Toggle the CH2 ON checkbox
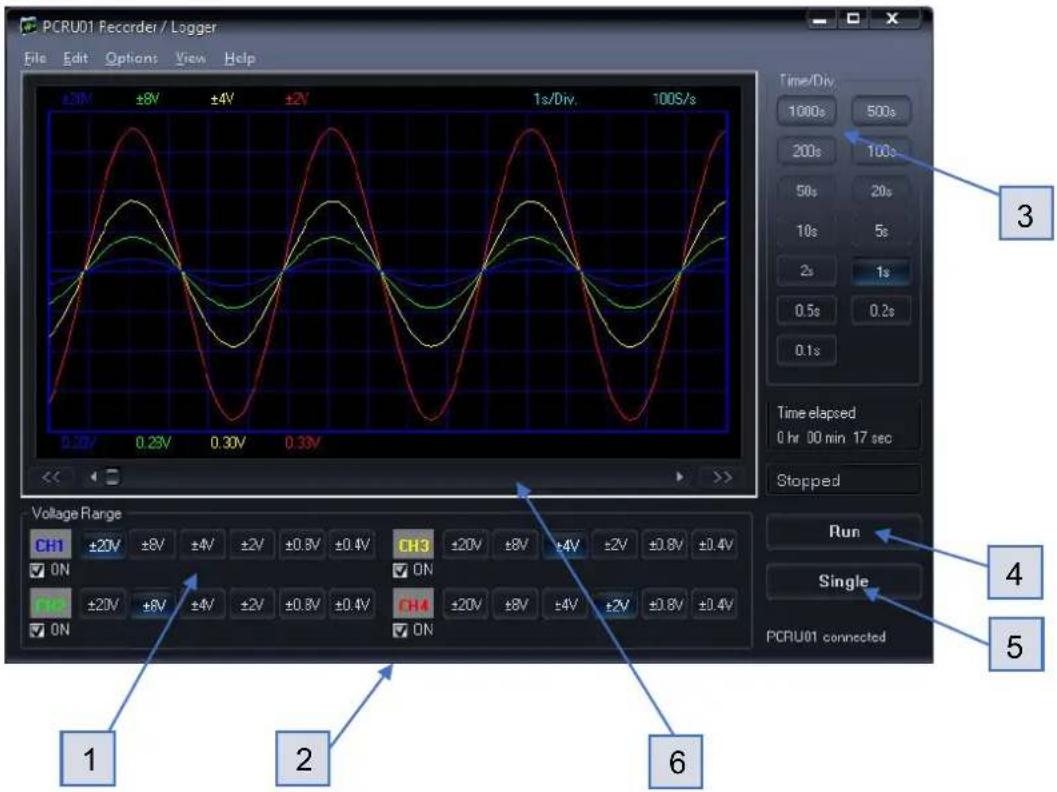This screenshot has width=1057, height=792. click(38, 630)
